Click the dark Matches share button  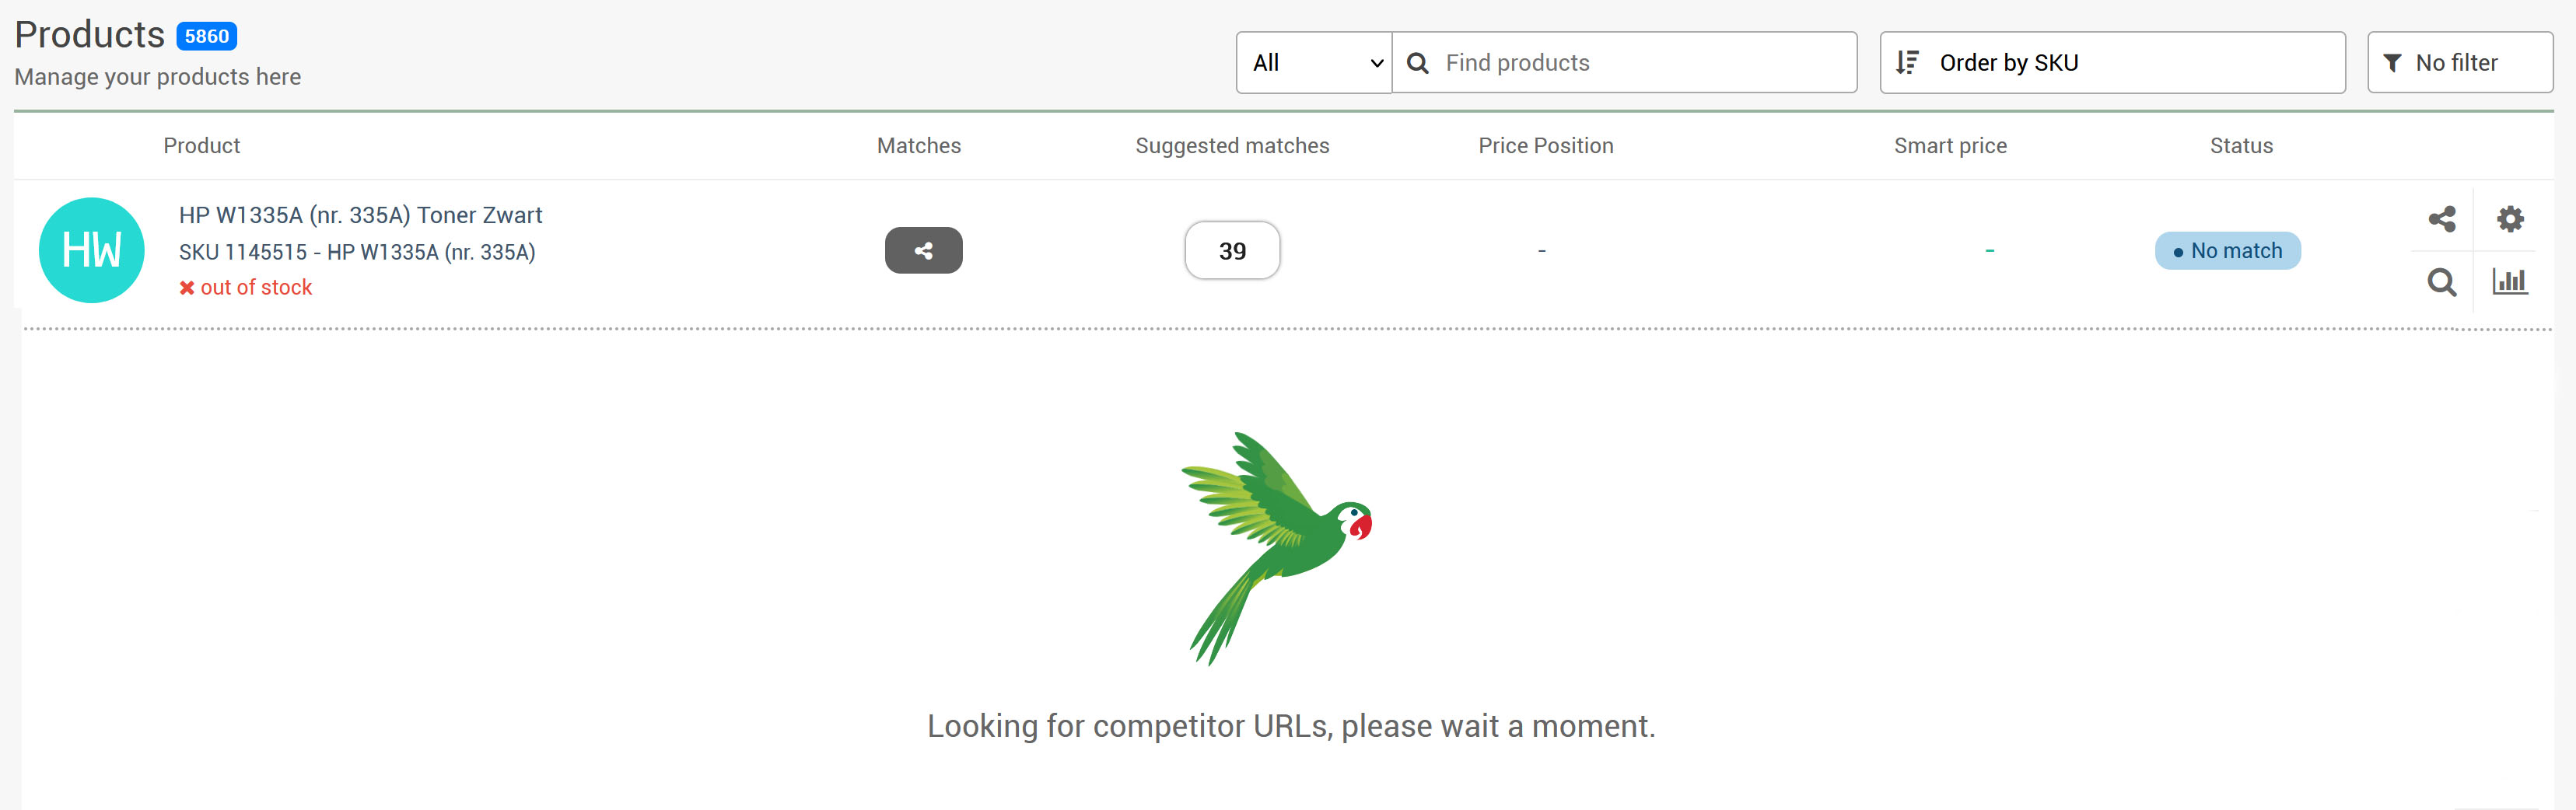(x=923, y=250)
